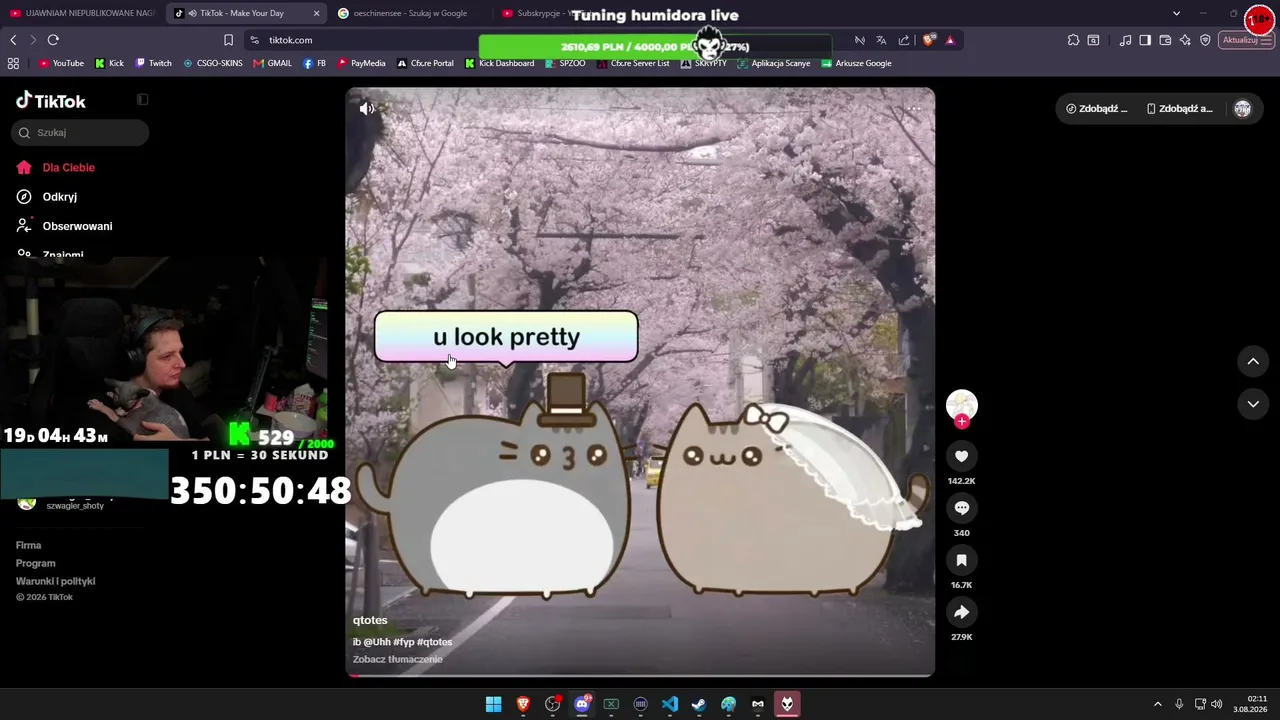Follow the creator via the red plus badge
The height and width of the screenshot is (720, 1280).
[x=962, y=422]
